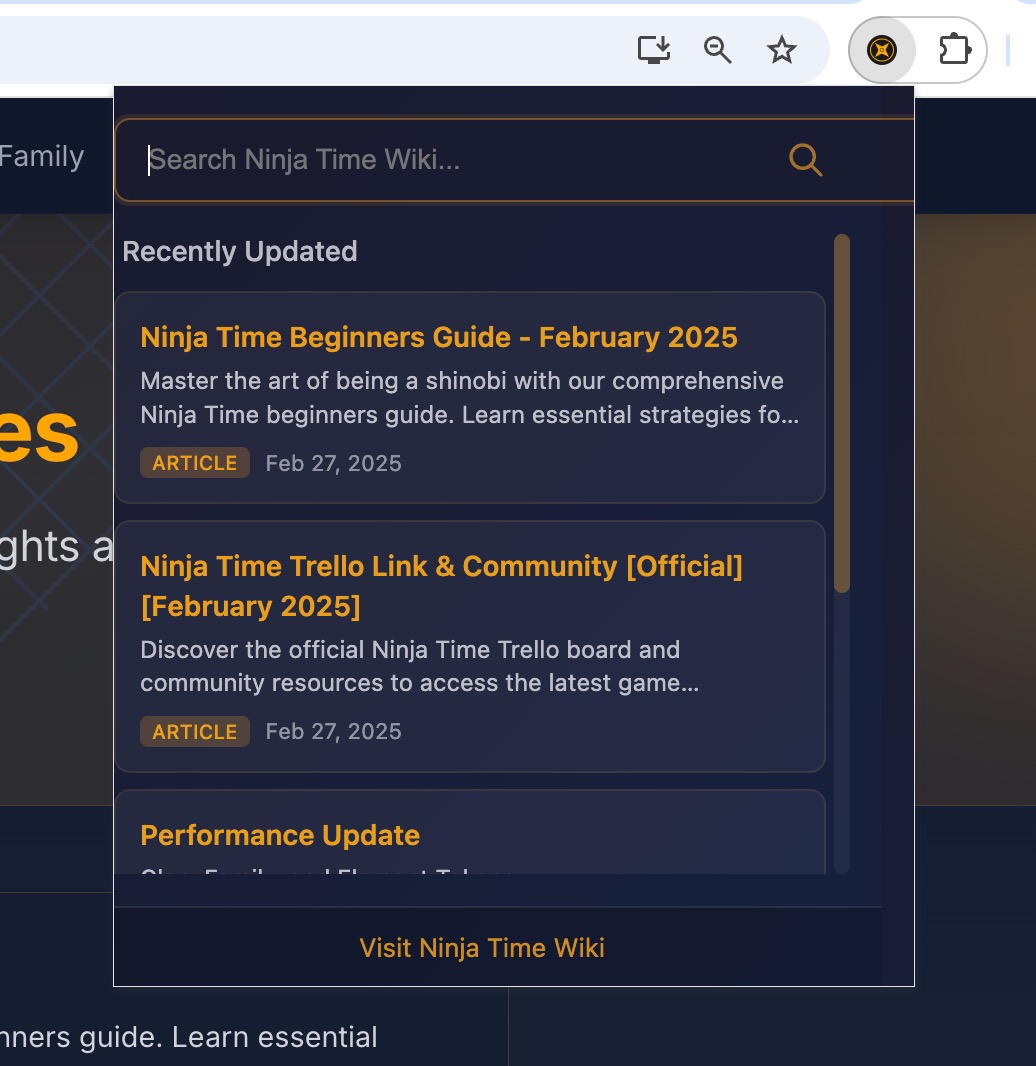The image size is (1036, 1066).
Task: Click the popup's vertical scrollbar thumb
Action: [842, 410]
